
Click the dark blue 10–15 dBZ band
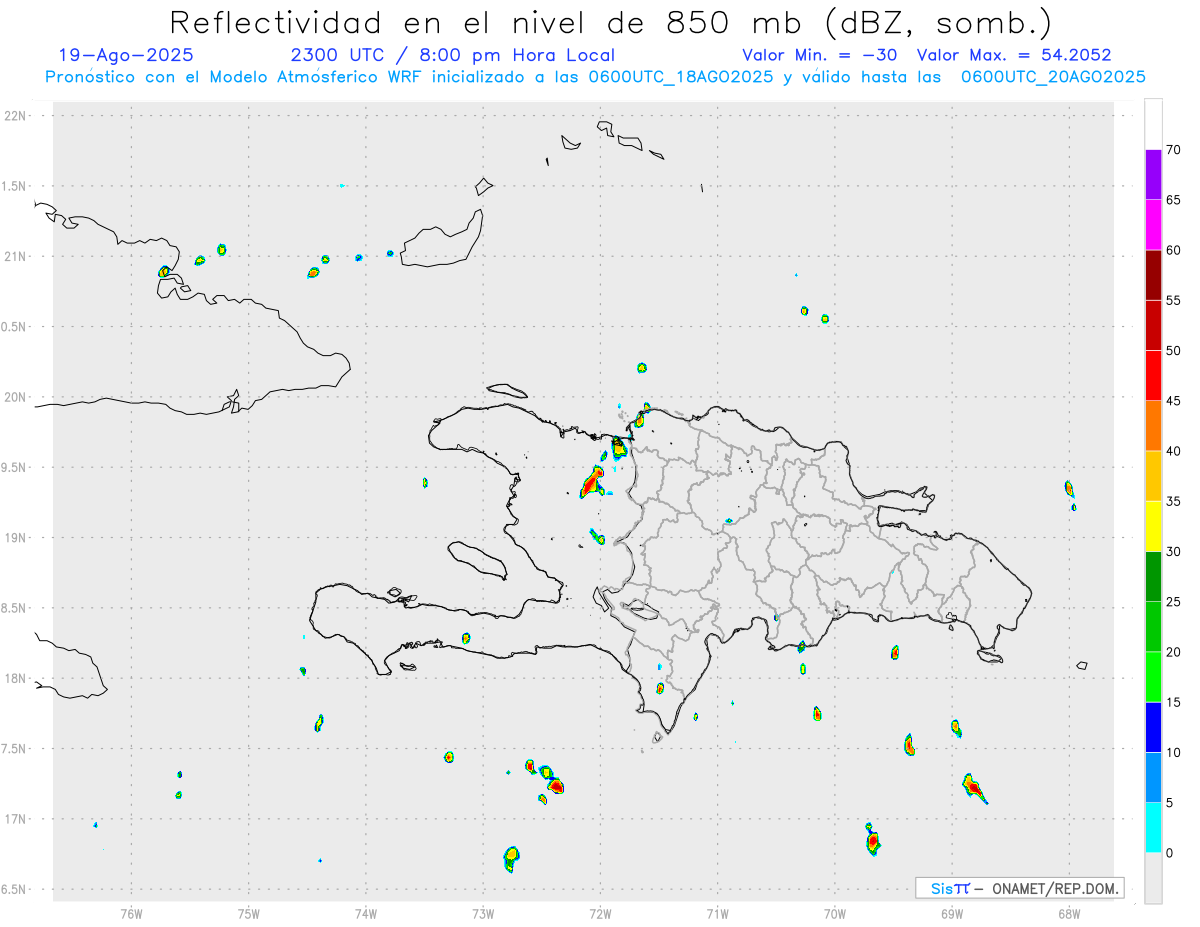click(1153, 727)
